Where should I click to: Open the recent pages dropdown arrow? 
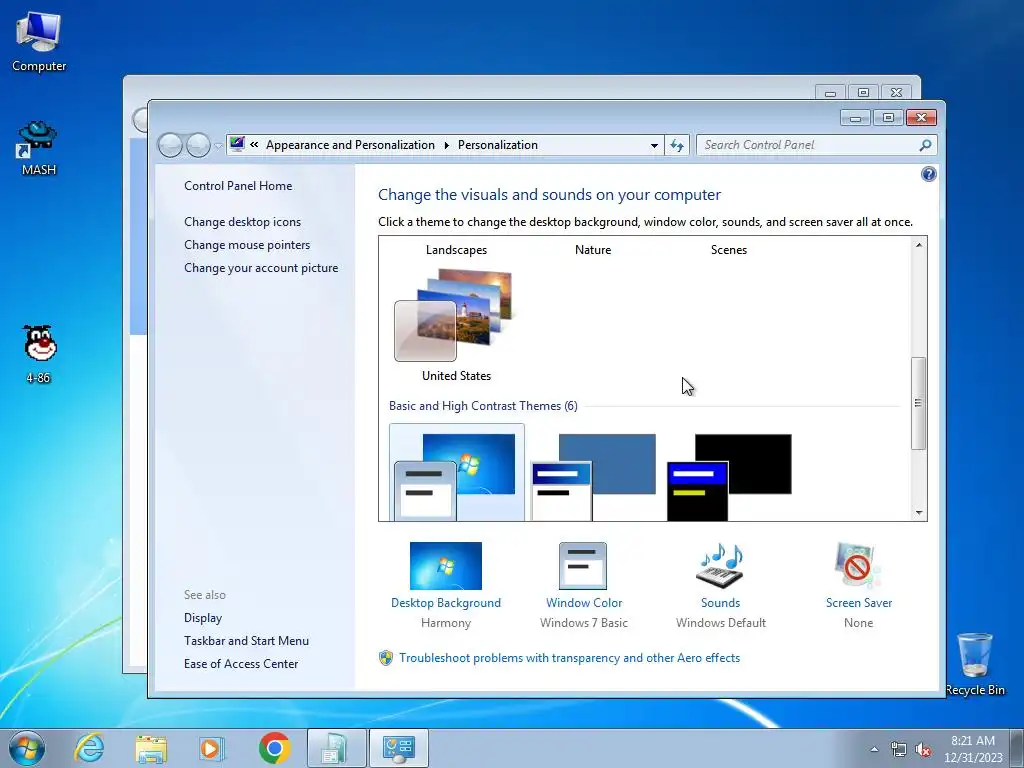(217, 146)
